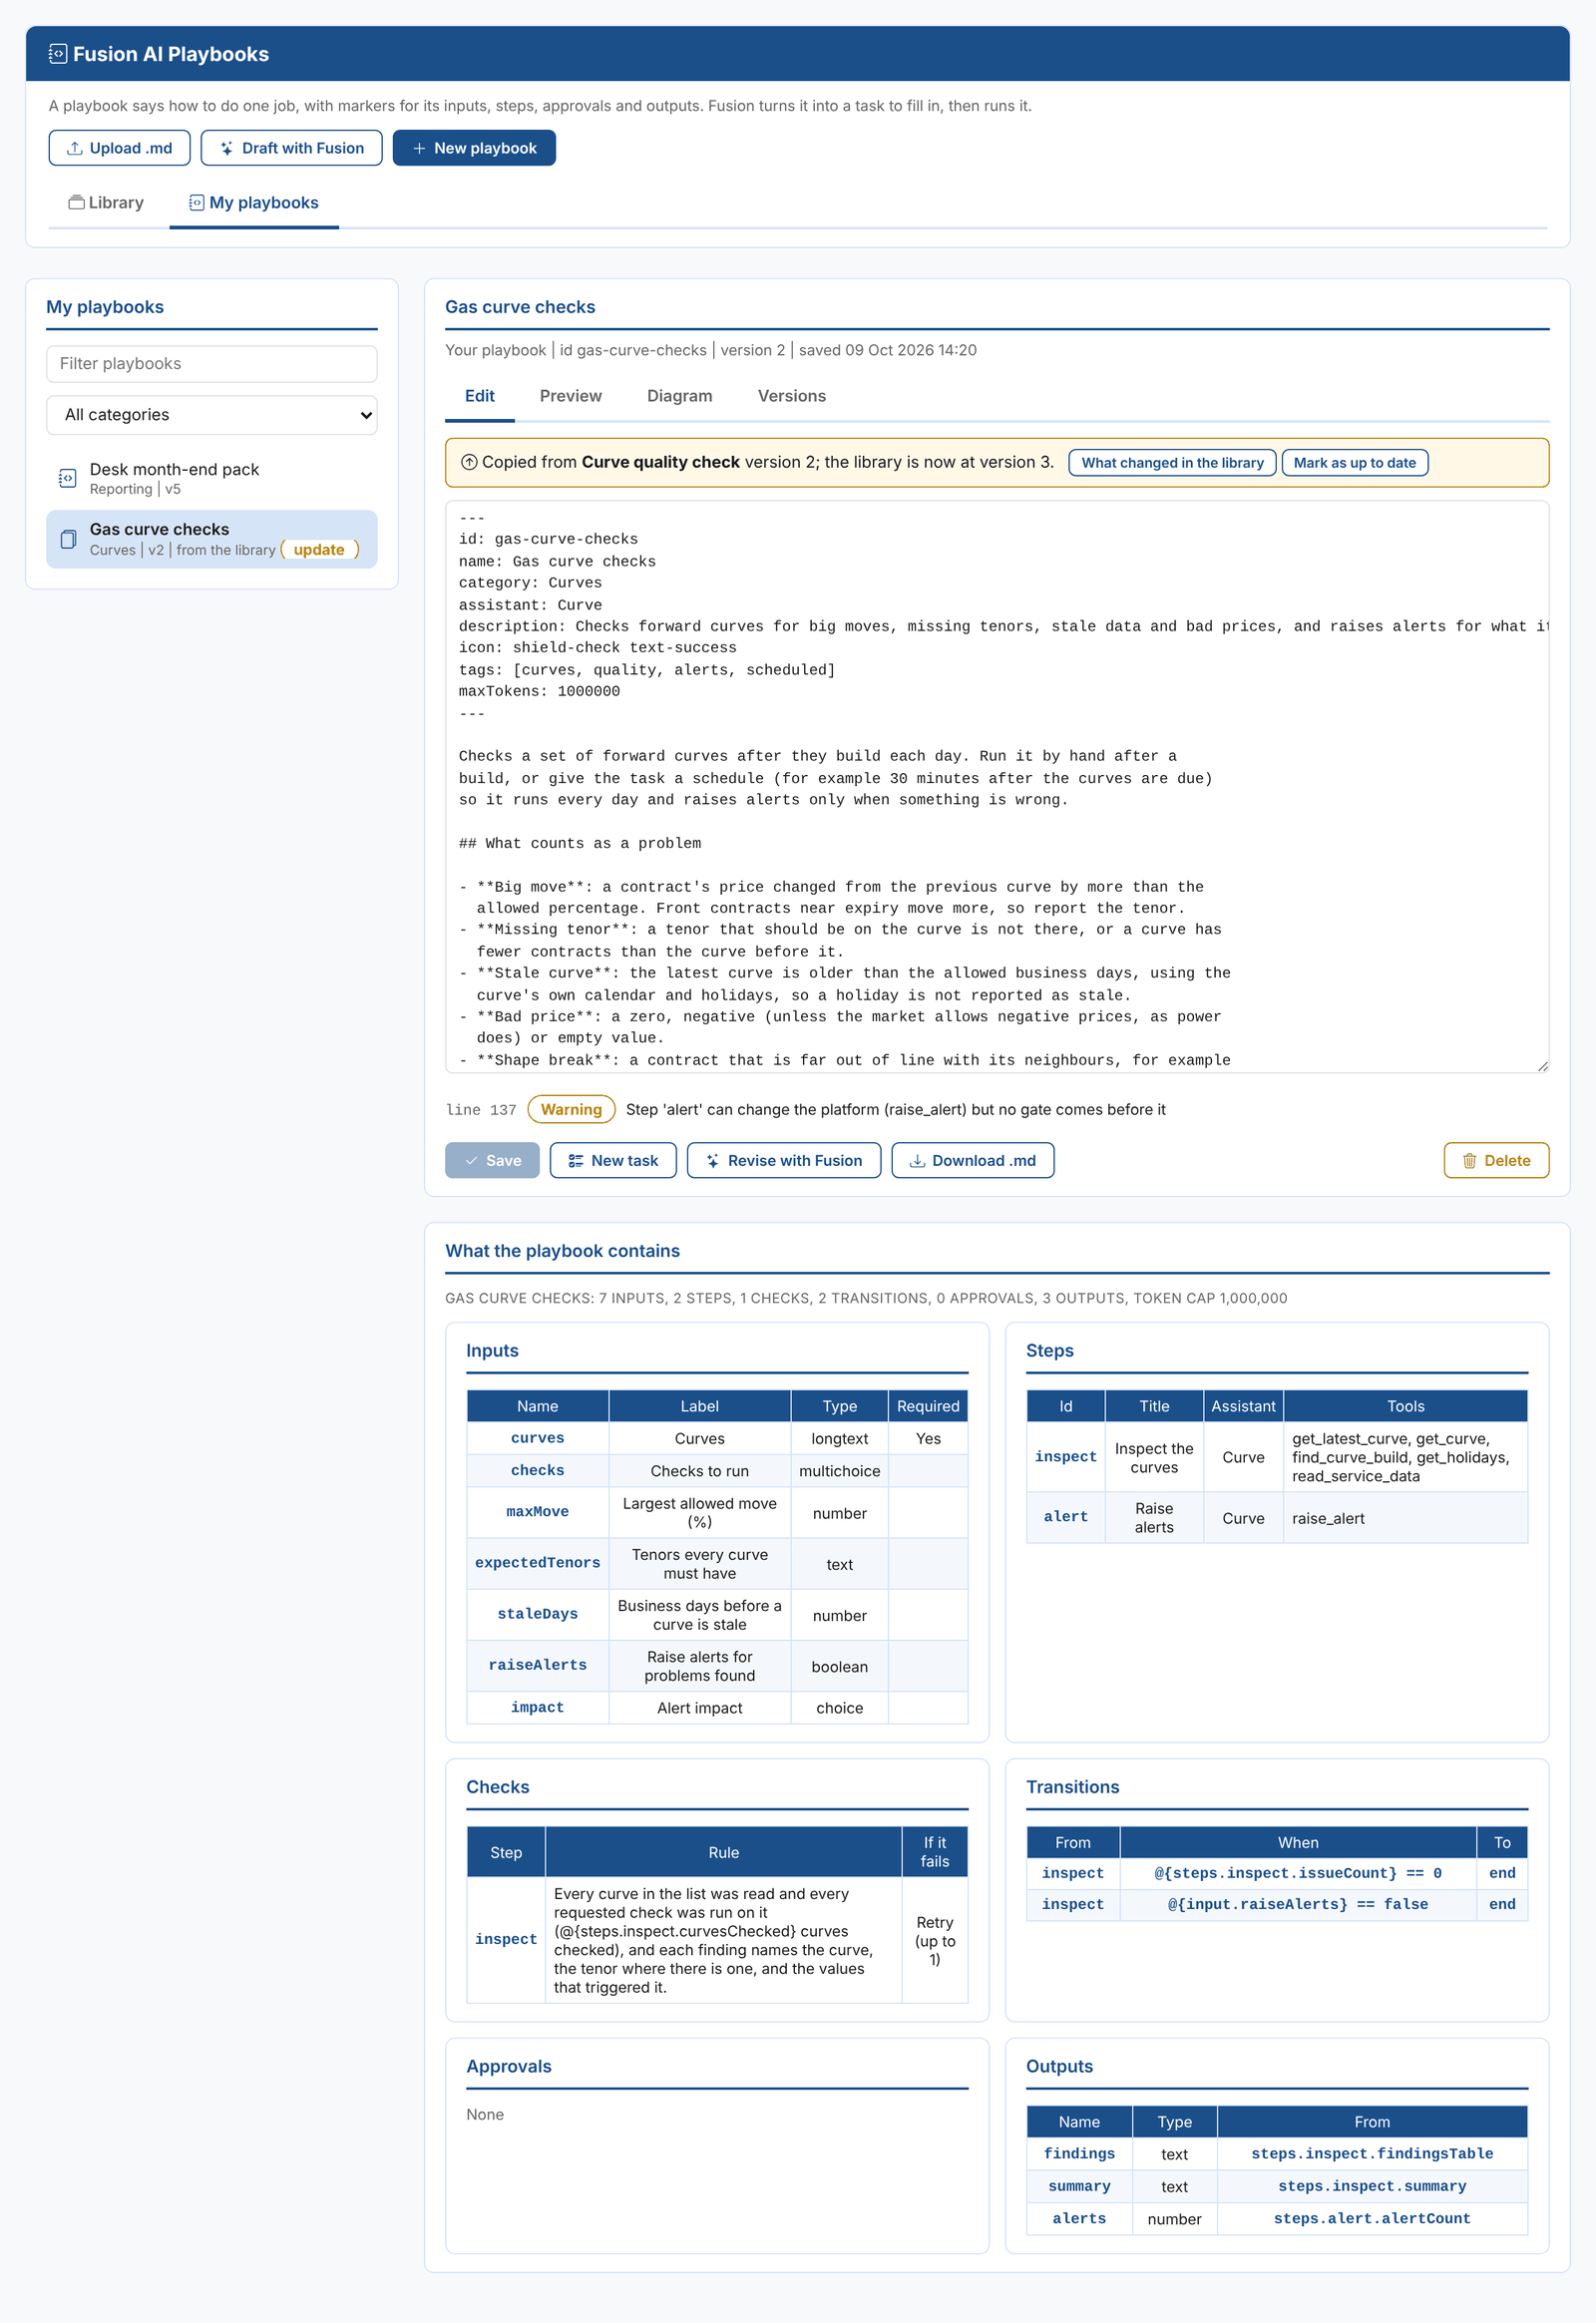Viewport: 1596px width, 2323px height.
Task: Click the 'impact' input name
Action: point(537,1707)
